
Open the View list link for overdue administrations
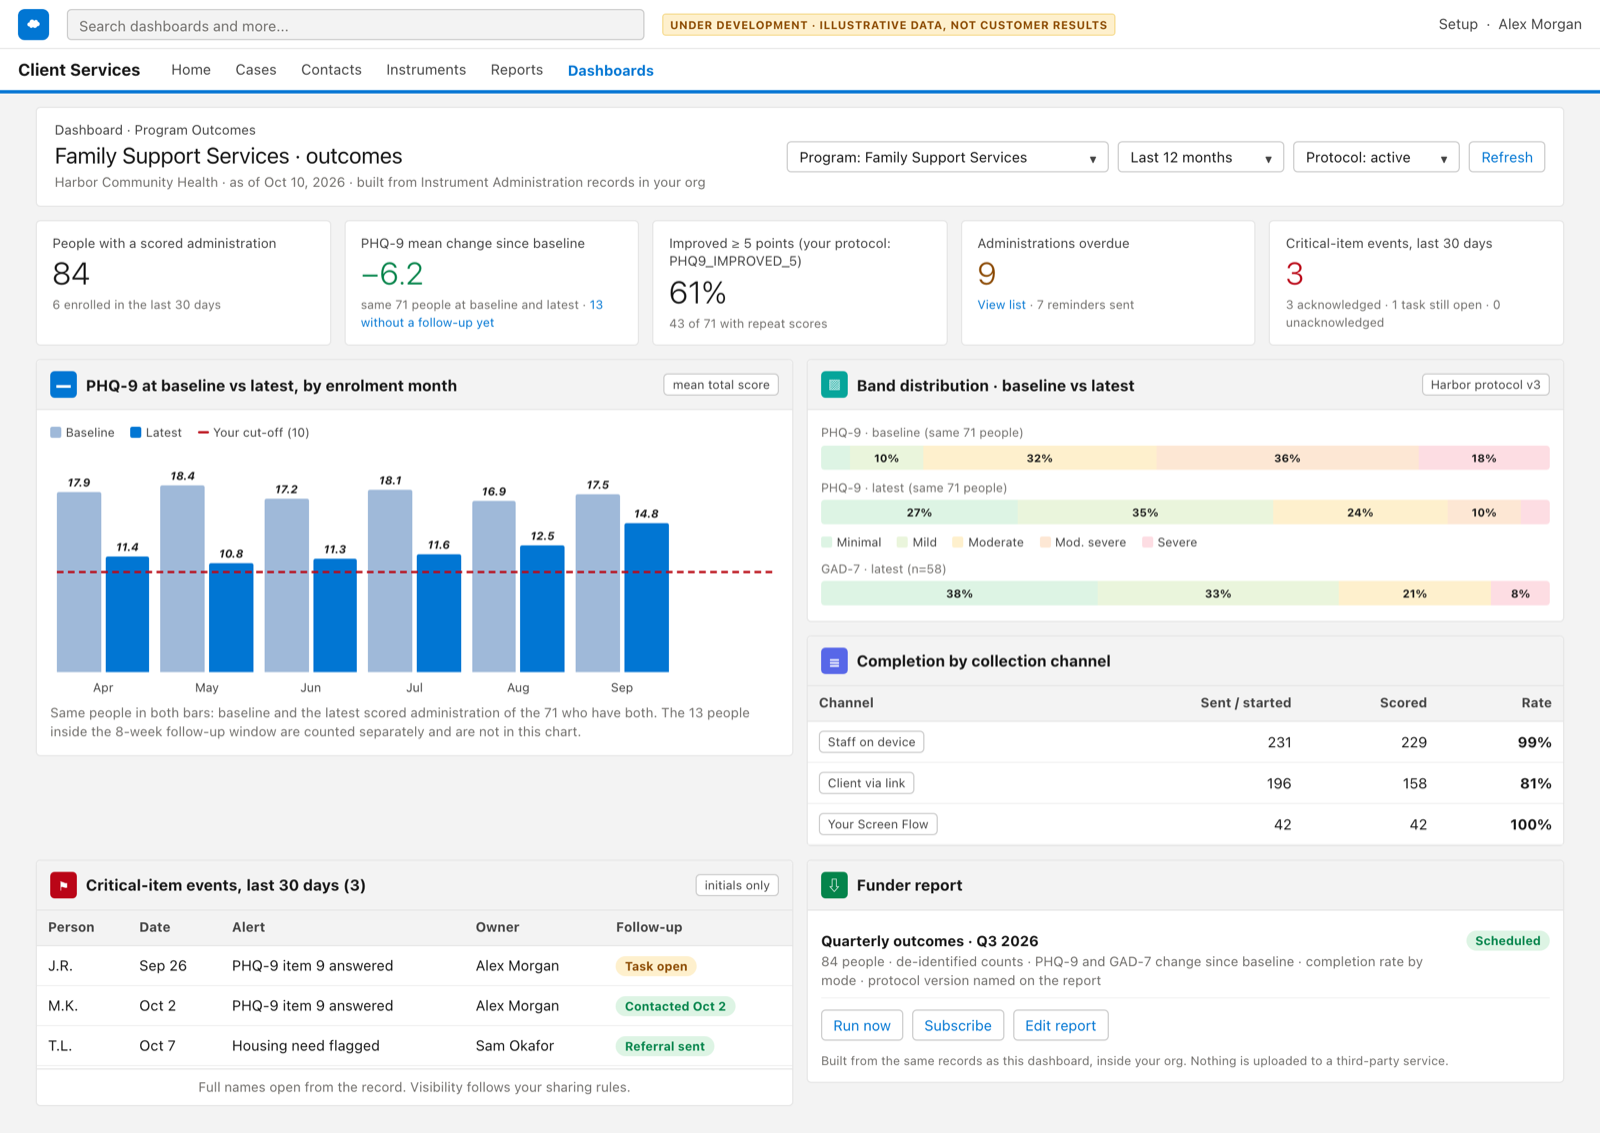point(1002,305)
